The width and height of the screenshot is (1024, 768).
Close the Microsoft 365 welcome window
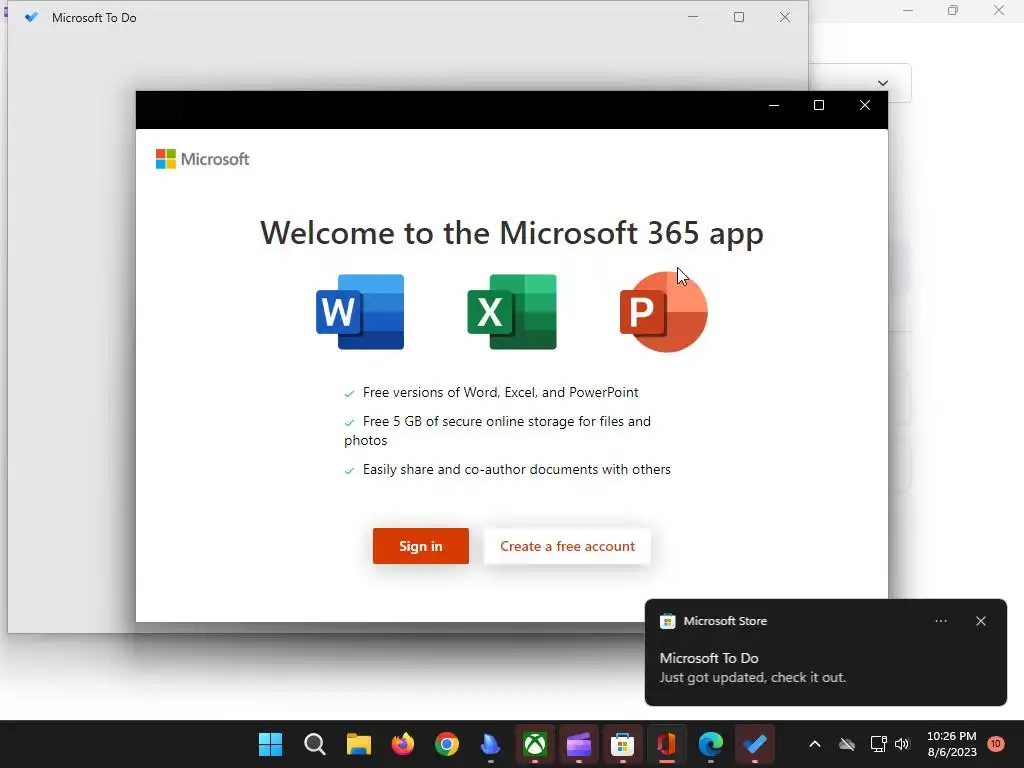click(865, 105)
